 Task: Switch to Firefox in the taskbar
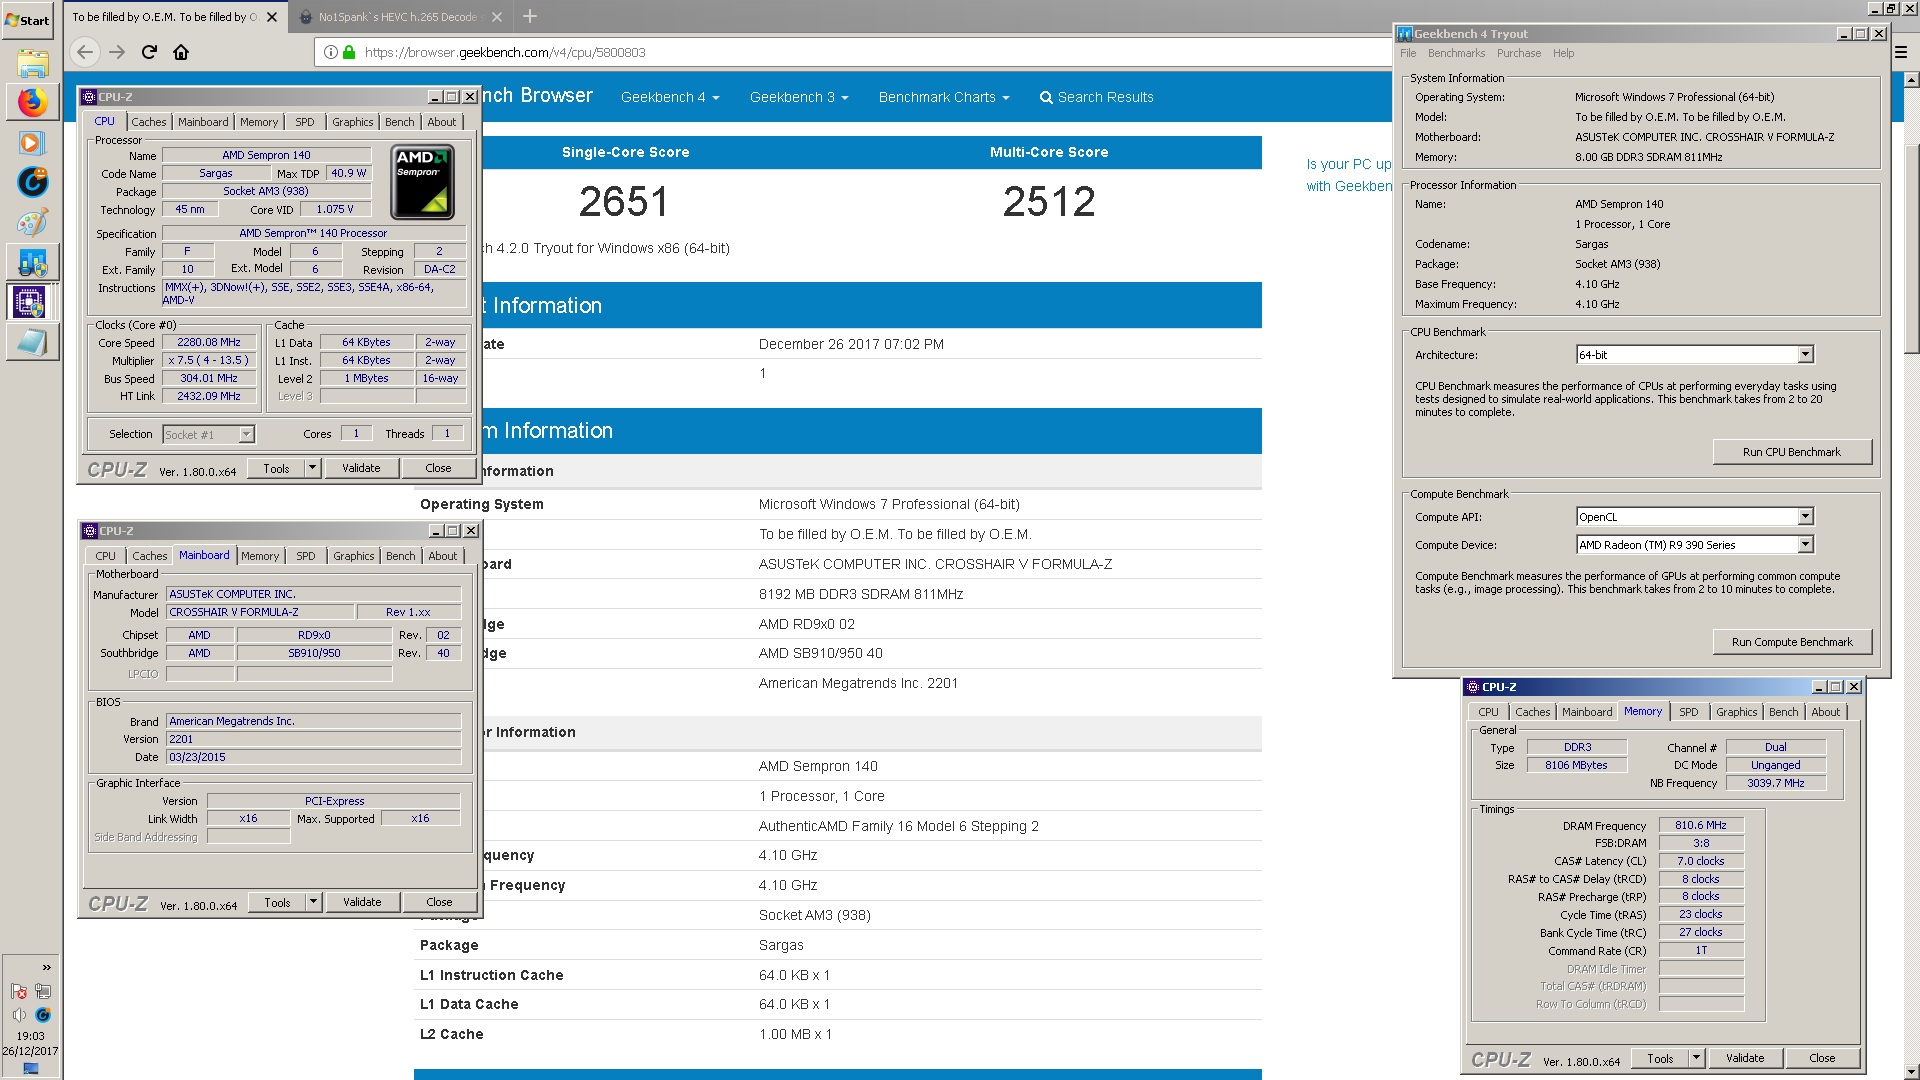point(32,102)
